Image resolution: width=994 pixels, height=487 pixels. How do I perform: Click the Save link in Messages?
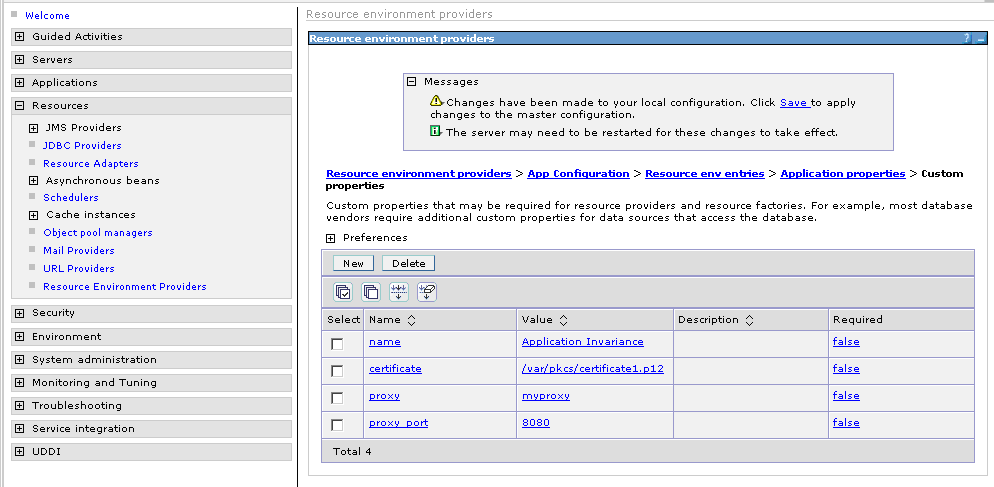793,102
